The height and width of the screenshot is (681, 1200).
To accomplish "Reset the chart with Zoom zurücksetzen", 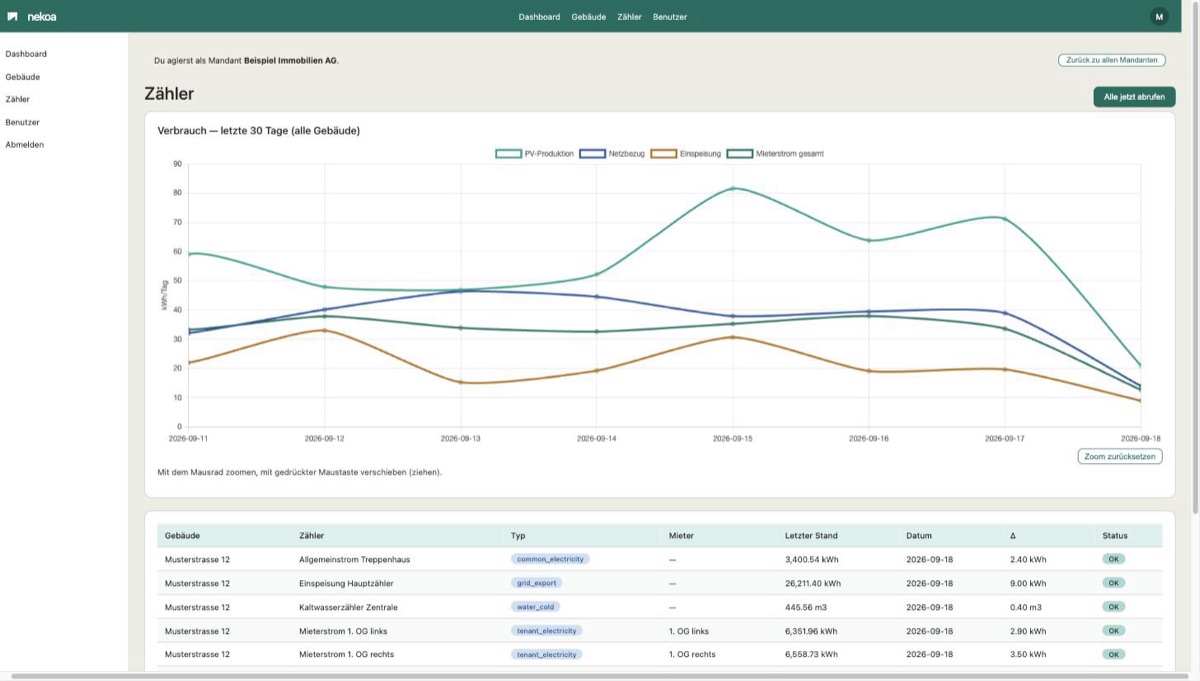I will (1120, 456).
